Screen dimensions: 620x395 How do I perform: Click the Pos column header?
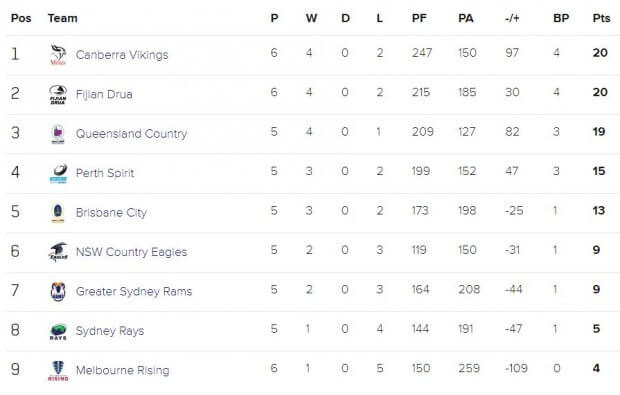pyautogui.click(x=21, y=18)
